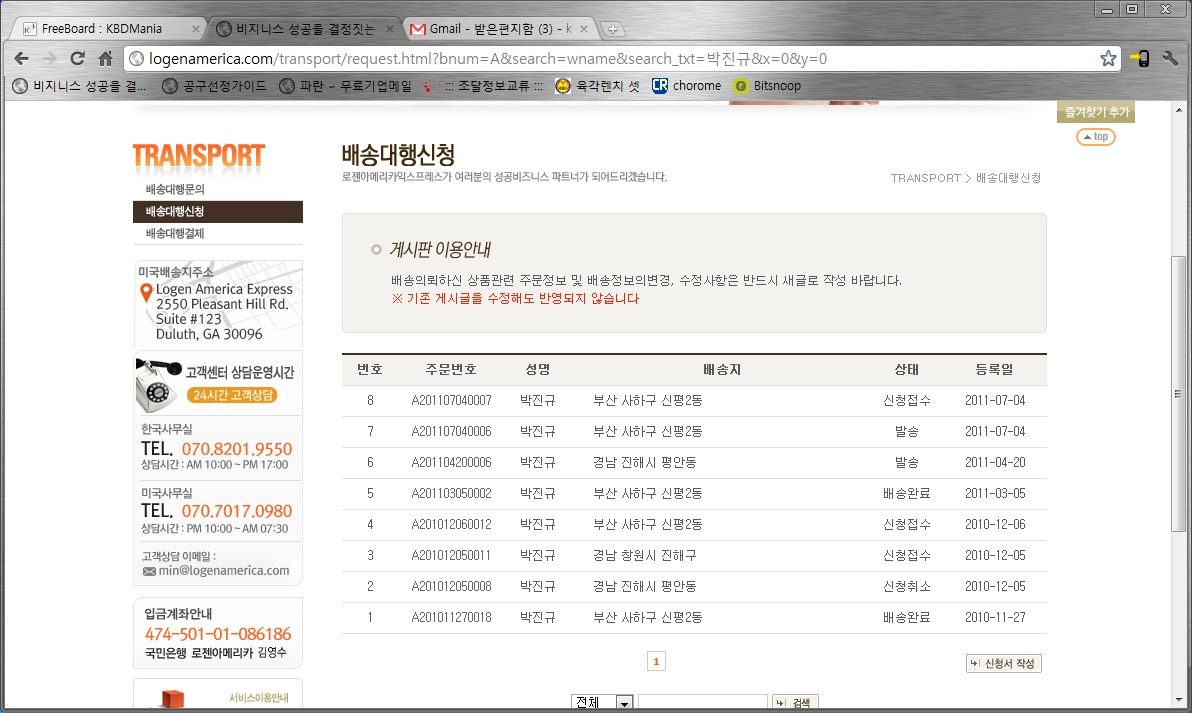1192x713 pixels.
Task: Click the 24시간 고객상담 badge
Action: coord(233,395)
